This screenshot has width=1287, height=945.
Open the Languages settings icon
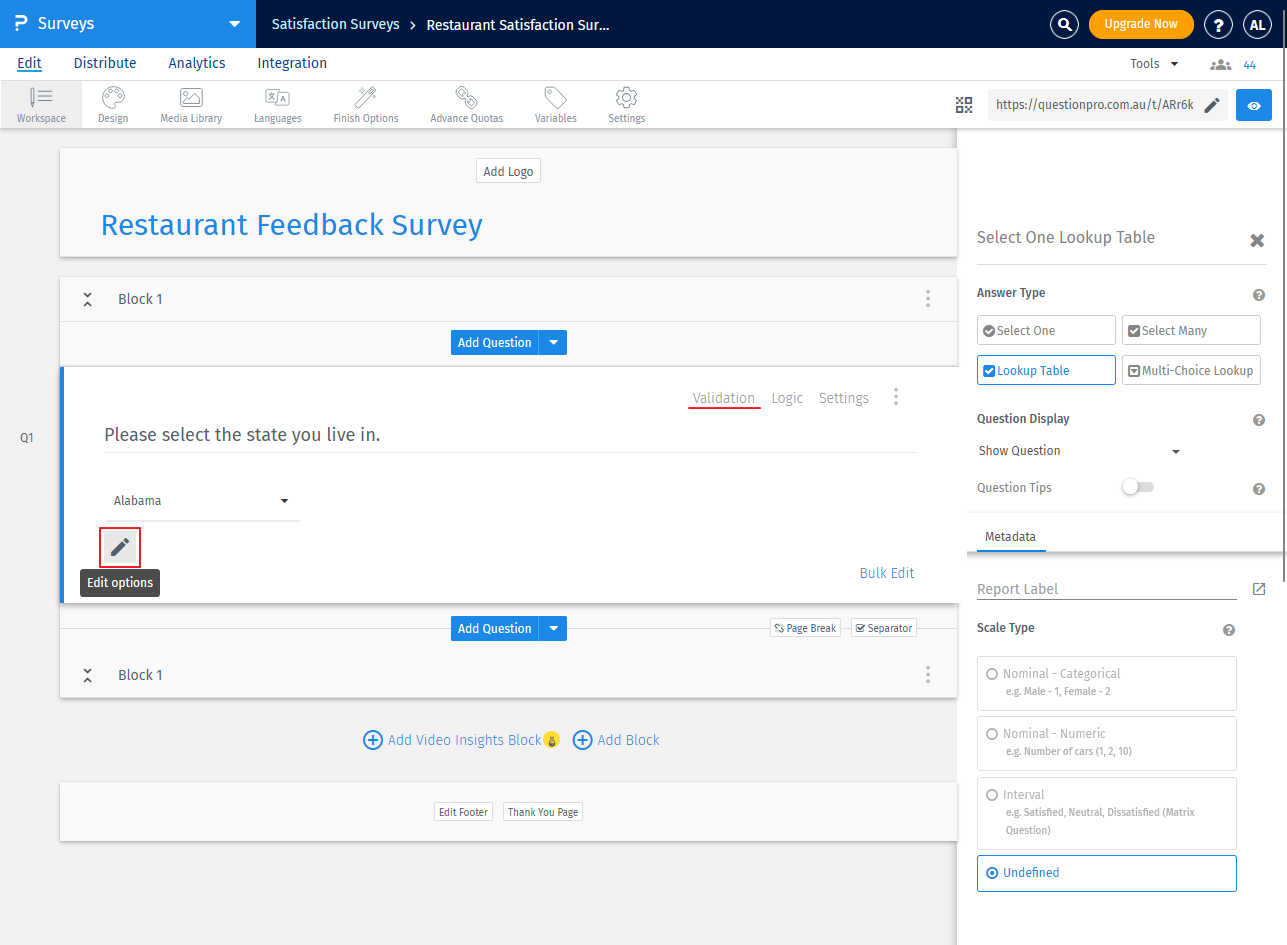(x=277, y=104)
